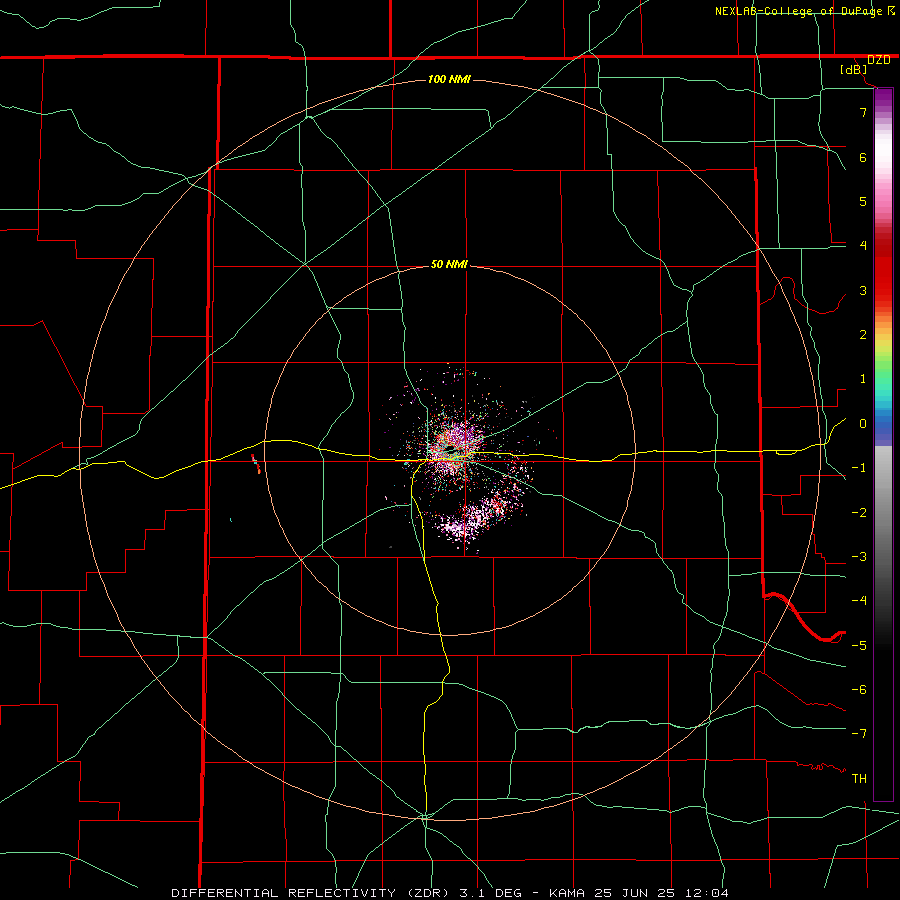
Task: Click the -5 value on the color scale
Action: (x=859, y=646)
